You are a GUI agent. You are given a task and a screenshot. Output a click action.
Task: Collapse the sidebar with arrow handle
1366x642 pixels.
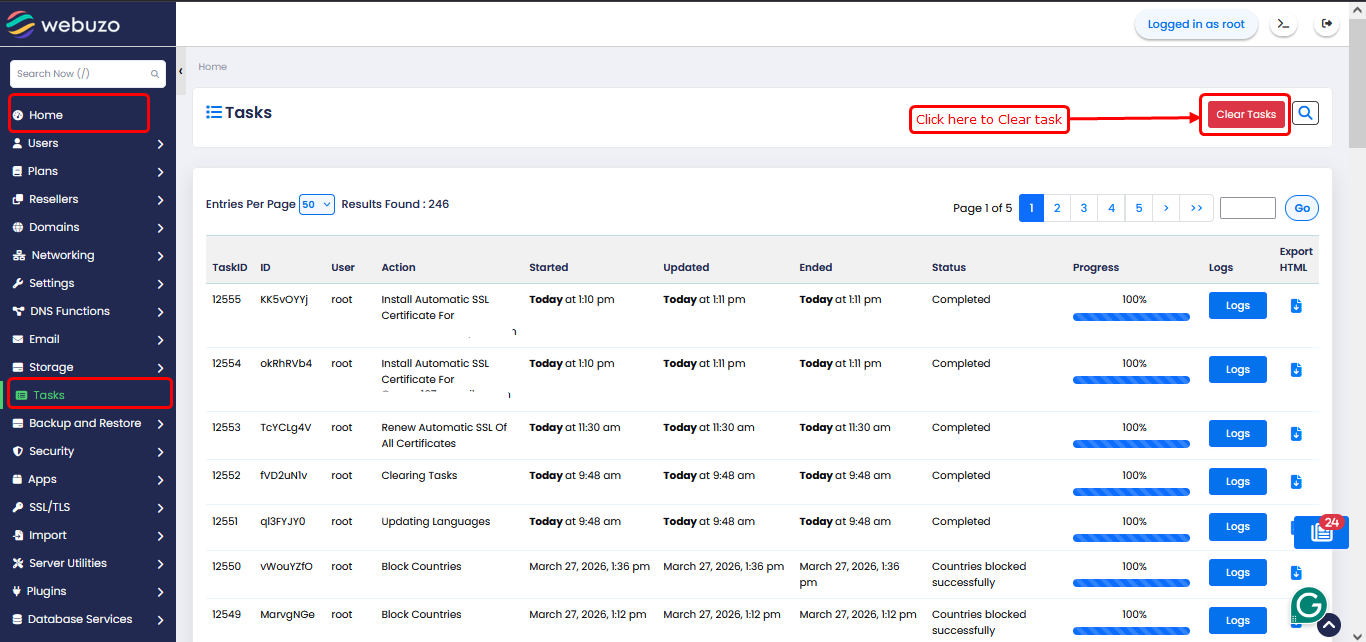(181, 72)
